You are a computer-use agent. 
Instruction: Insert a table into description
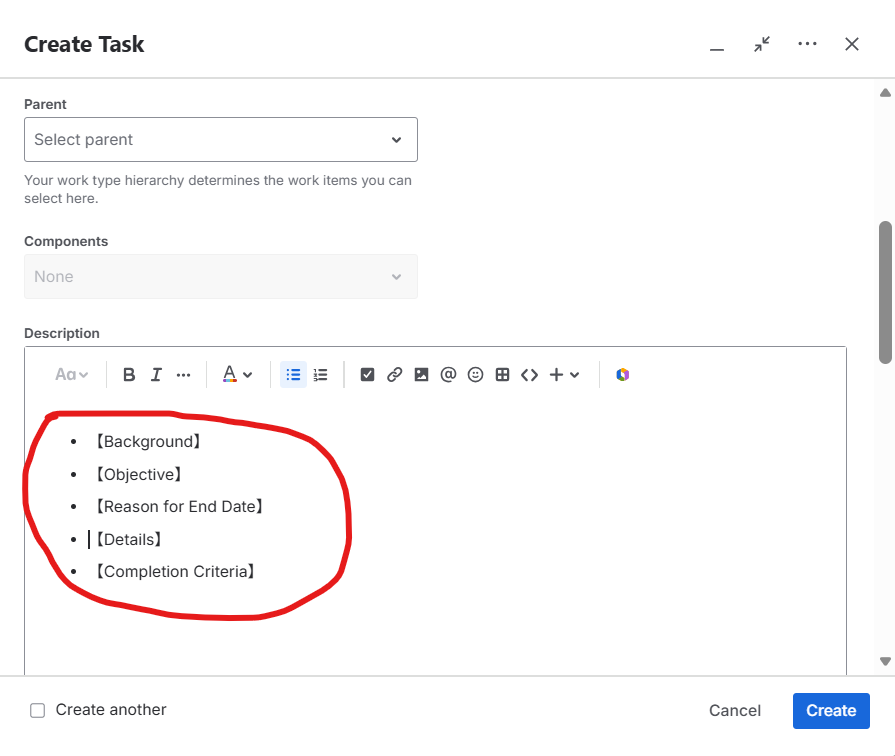502,375
